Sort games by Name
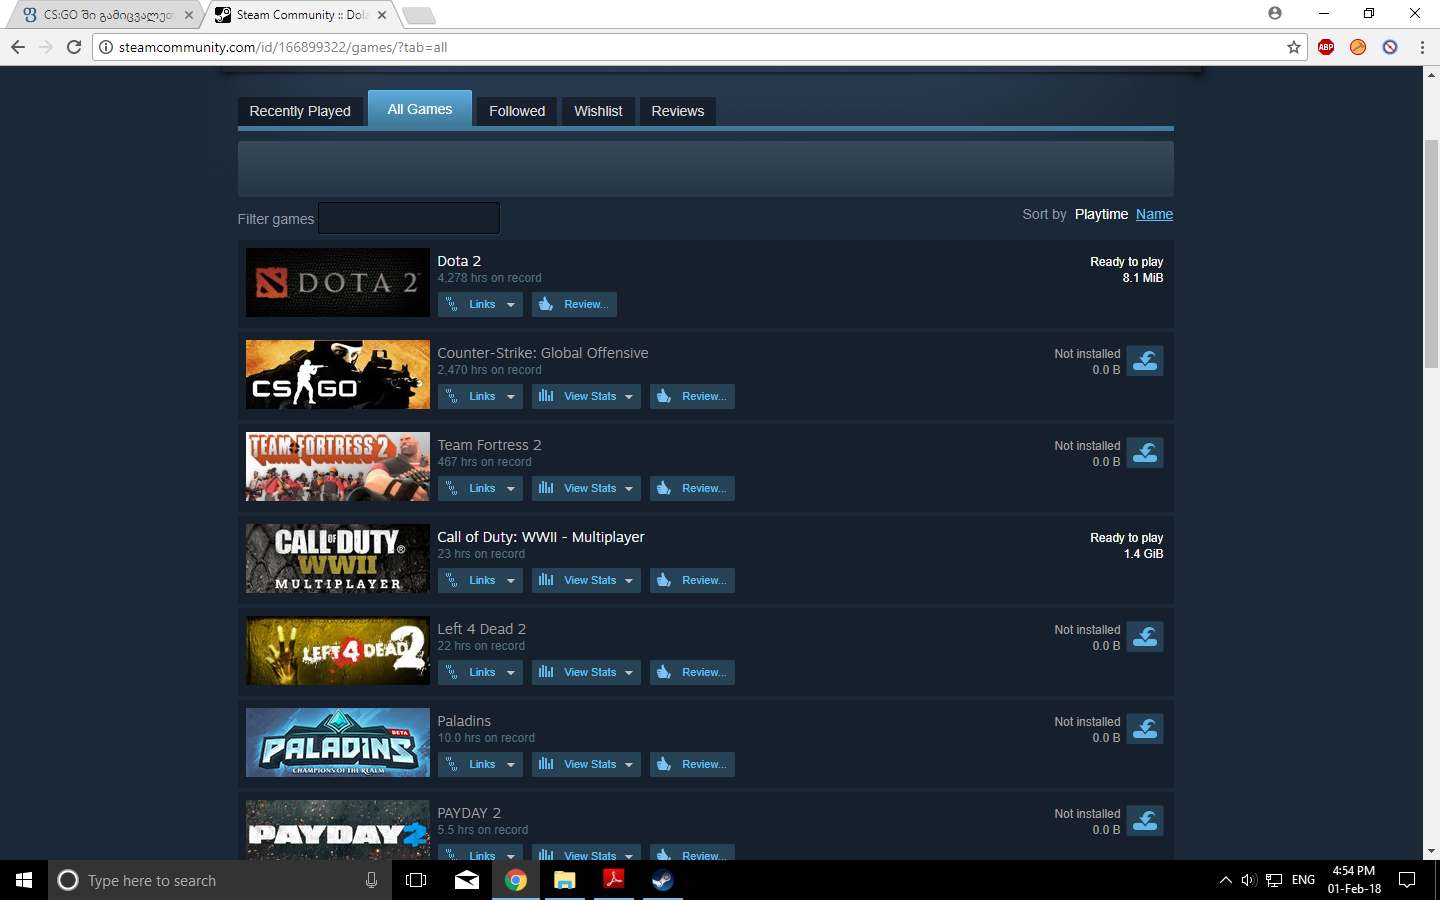This screenshot has width=1440, height=900. coord(1154,214)
